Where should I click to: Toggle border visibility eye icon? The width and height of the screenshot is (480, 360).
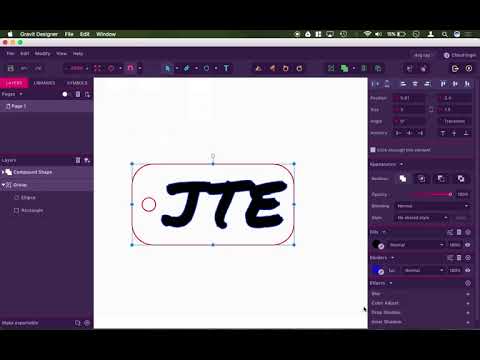tap(468, 270)
